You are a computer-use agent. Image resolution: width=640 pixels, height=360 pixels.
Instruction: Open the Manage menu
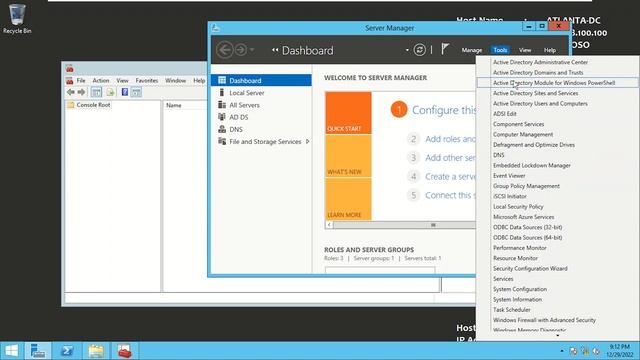click(472, 50)
